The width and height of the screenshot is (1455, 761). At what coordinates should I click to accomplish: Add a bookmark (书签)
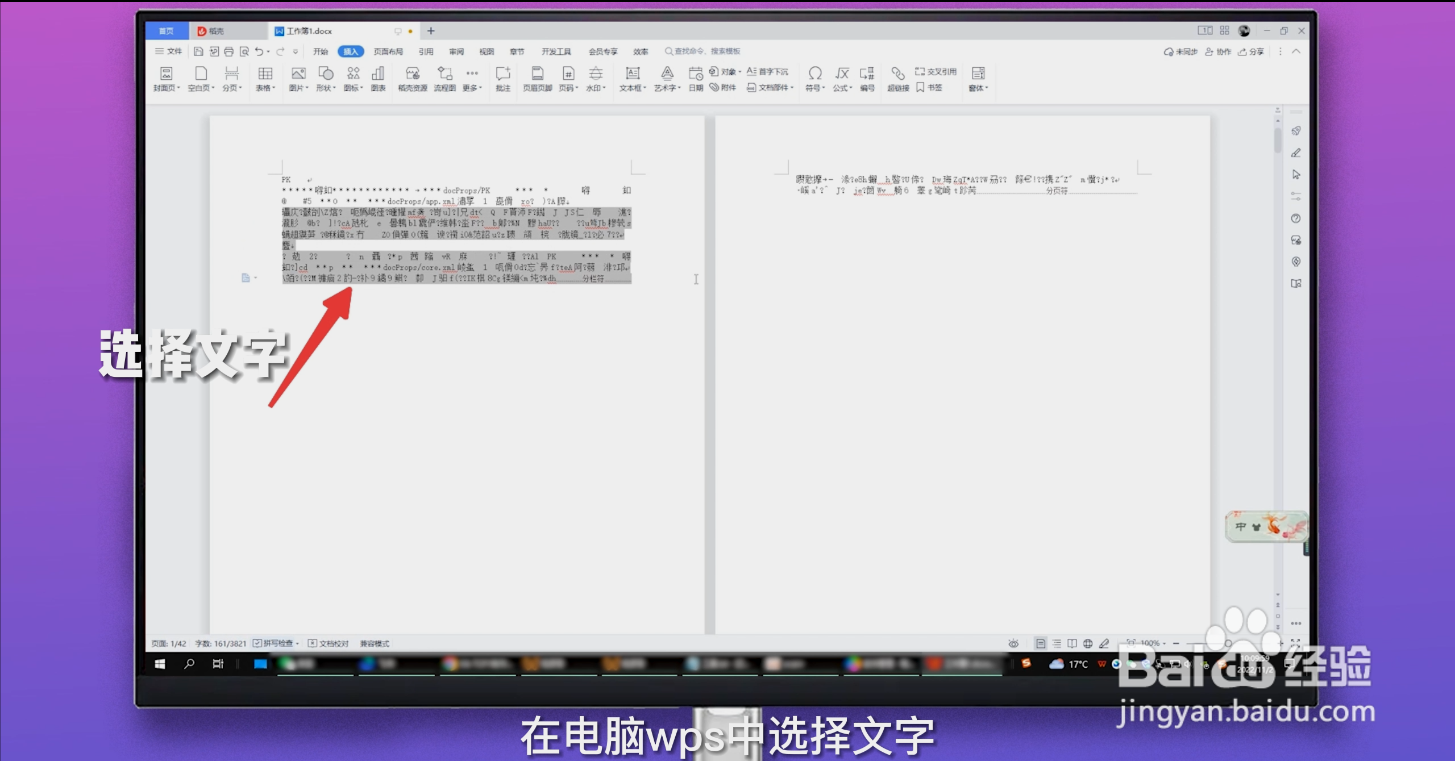pyautogui.click(x=930, y=88)
